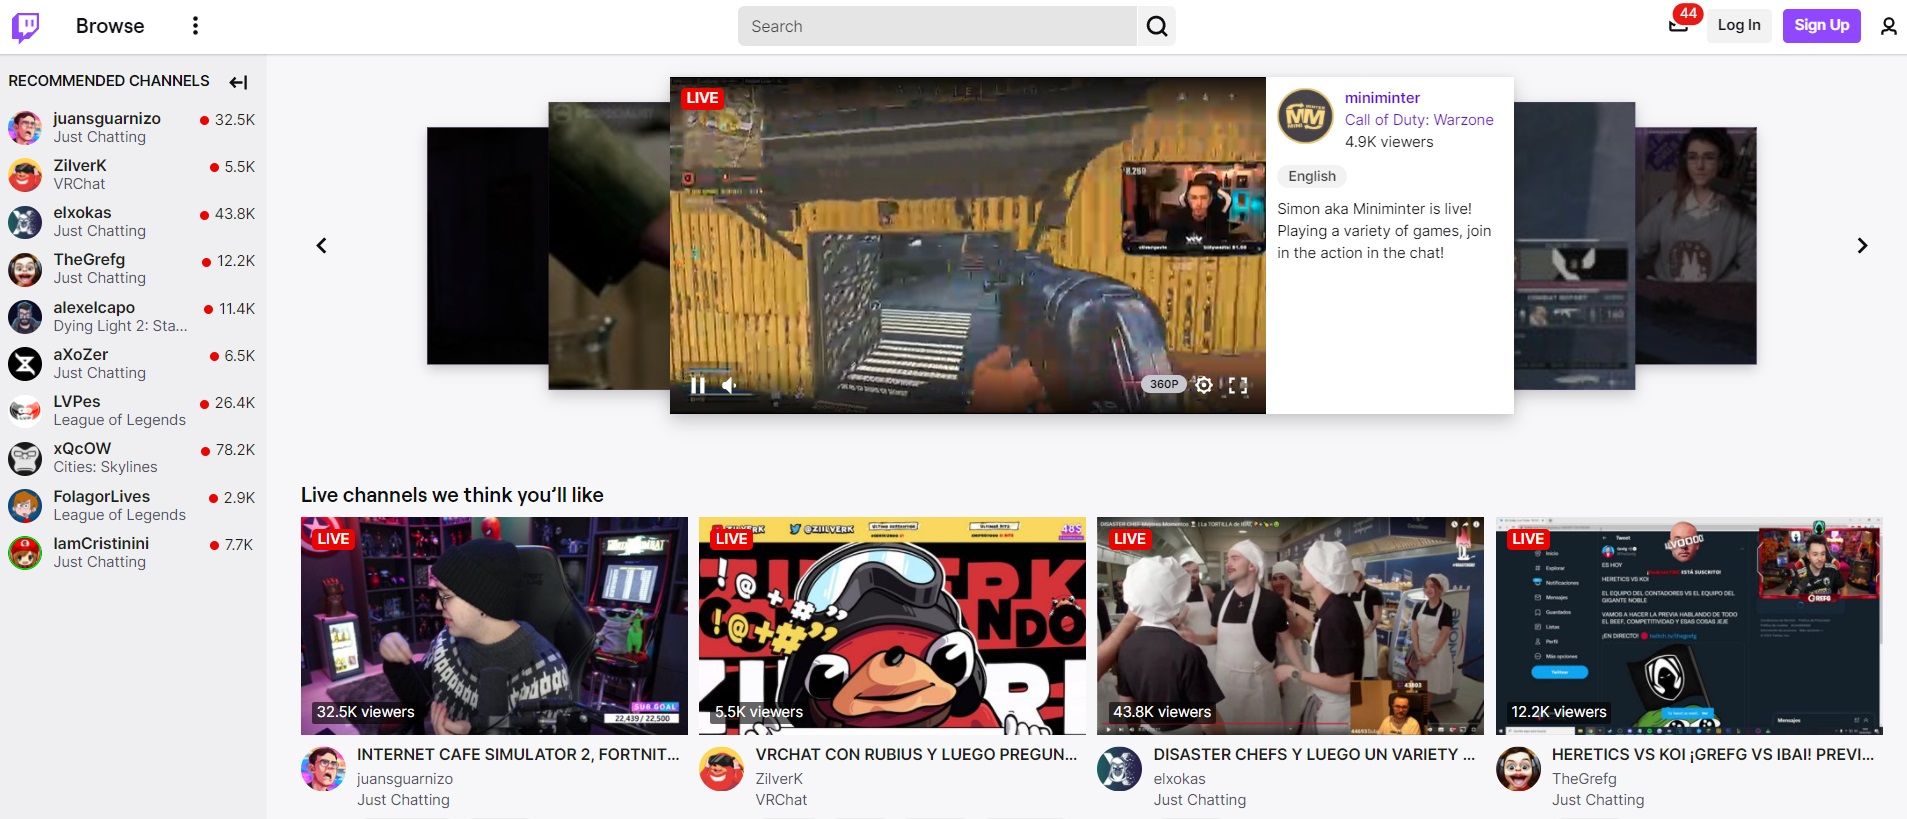
Task: Open aXoZer avatar in sidebar
Action: 25,364
